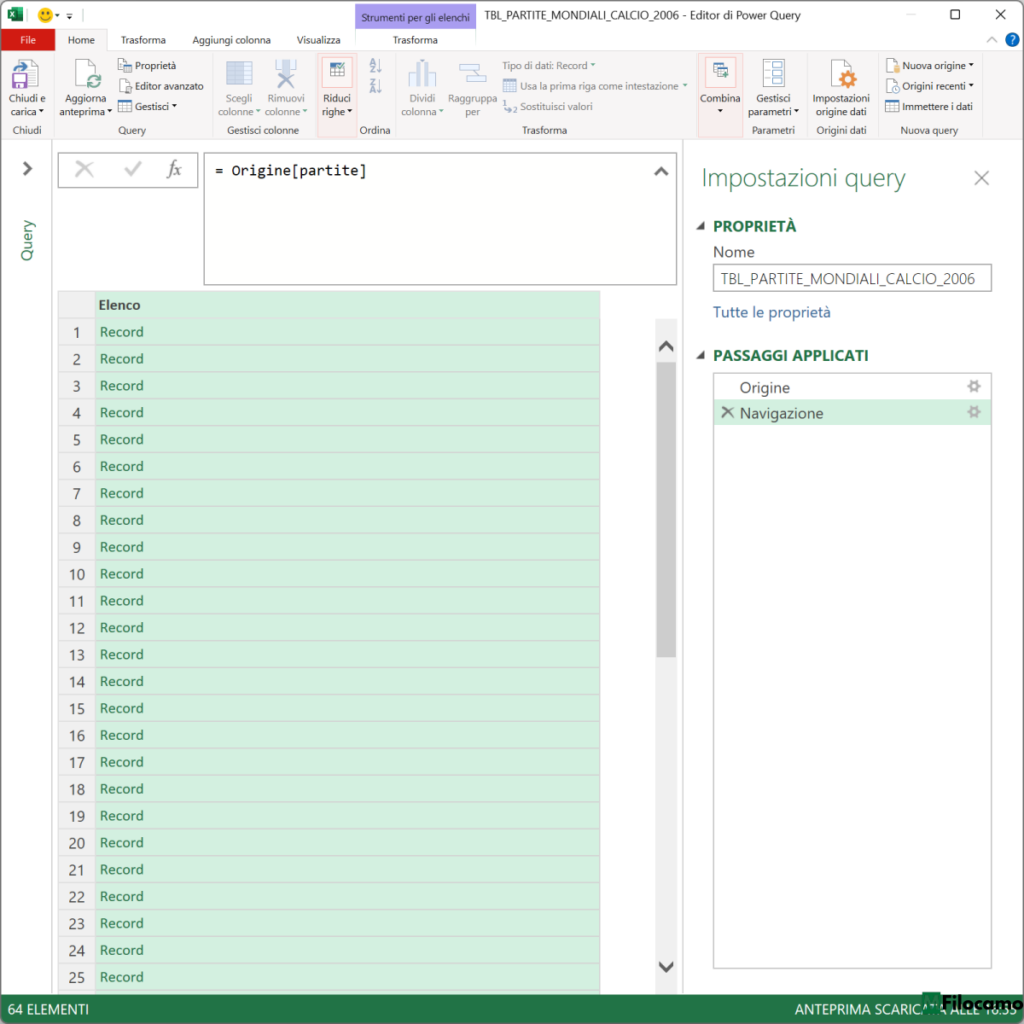Collapse the PROPRIETÀ section
Image resolution: width=1024 pixels, height=1024 pixels.
point(701,226)
